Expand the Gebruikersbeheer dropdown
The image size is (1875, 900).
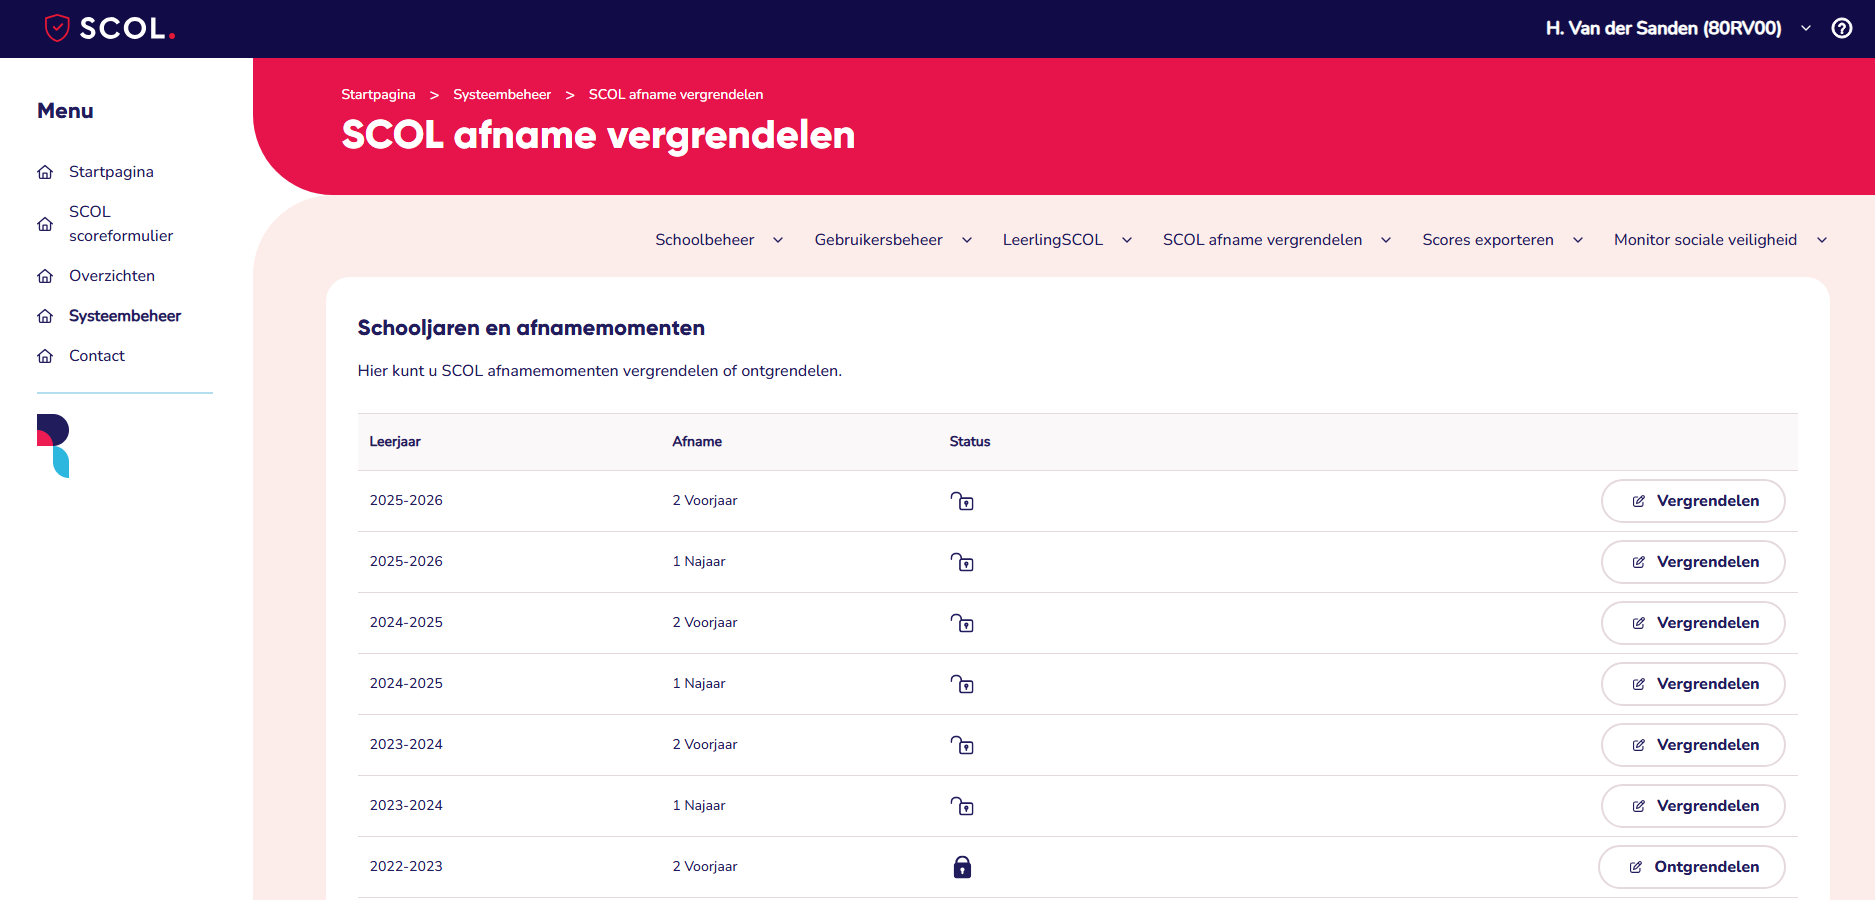pos(967,240)
